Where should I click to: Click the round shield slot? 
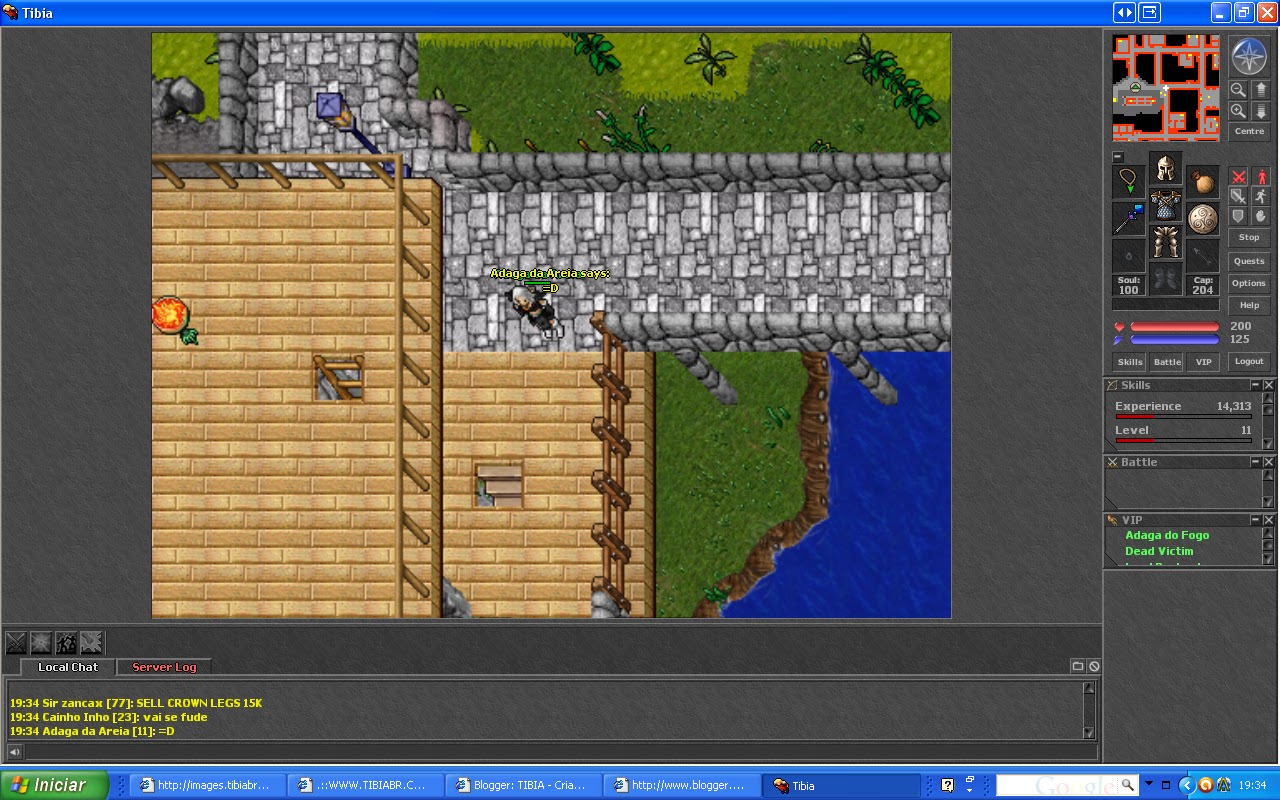[x=1203, y=219]
